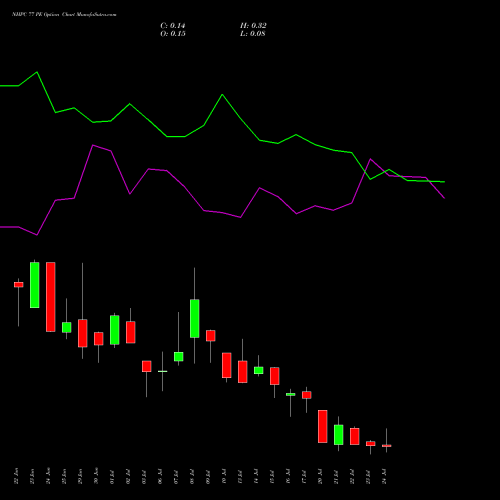This screenshot has width=500, height=500.
Task: Select the doji candle for 06 Jul
Action: click(163, 371)
